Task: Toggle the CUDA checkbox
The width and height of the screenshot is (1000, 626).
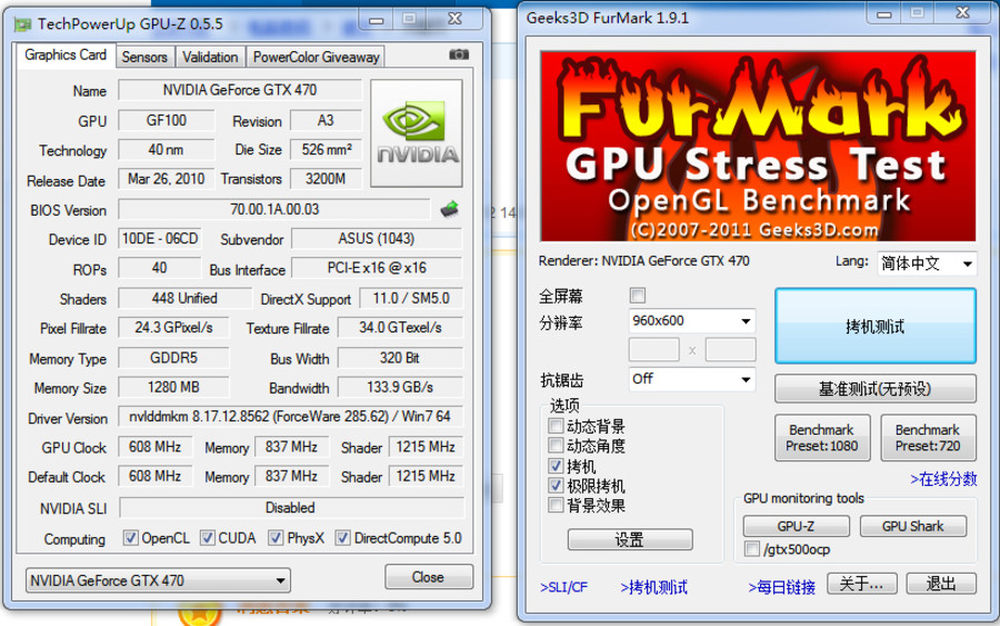Action: click(207, 538)
